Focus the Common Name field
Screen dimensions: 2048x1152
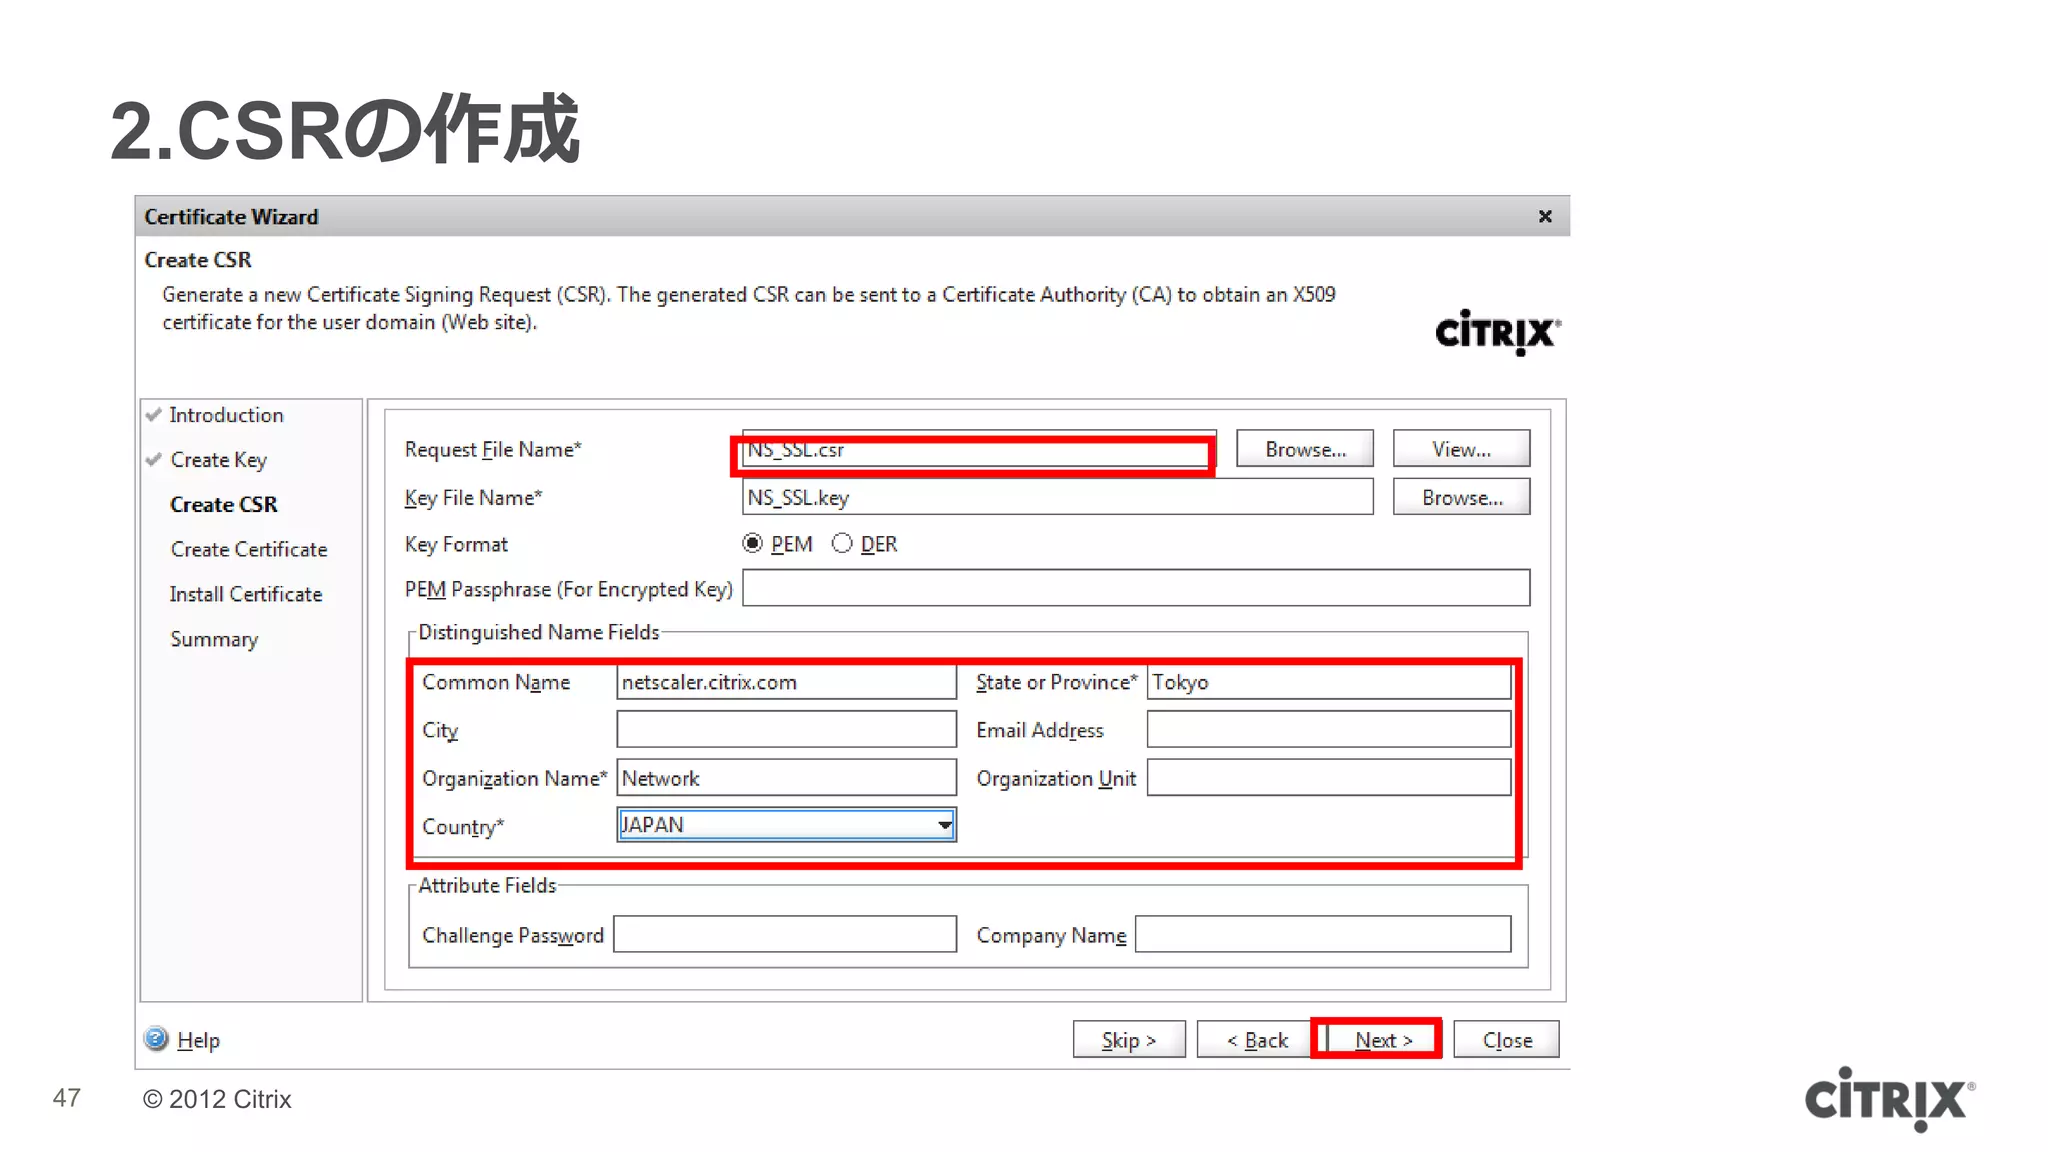(786, 682)
